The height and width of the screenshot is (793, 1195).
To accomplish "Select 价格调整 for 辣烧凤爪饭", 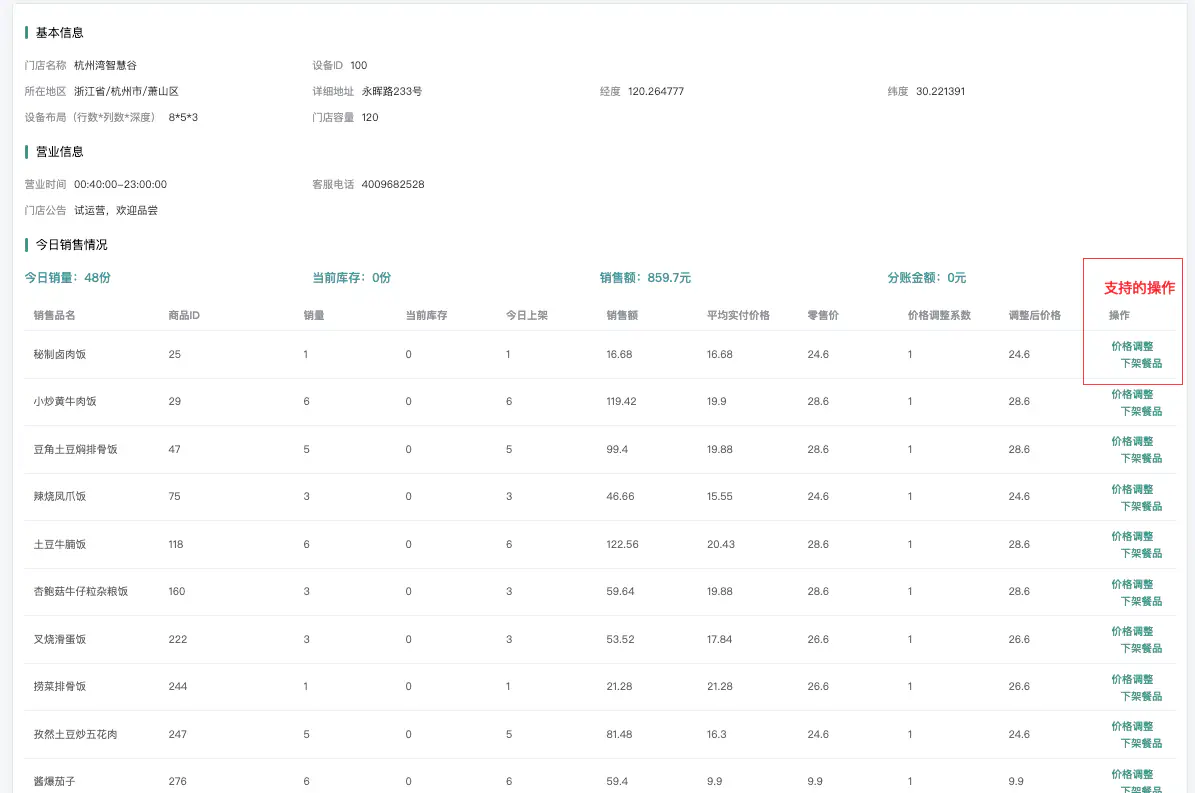I will click(x=1132, y=490).
